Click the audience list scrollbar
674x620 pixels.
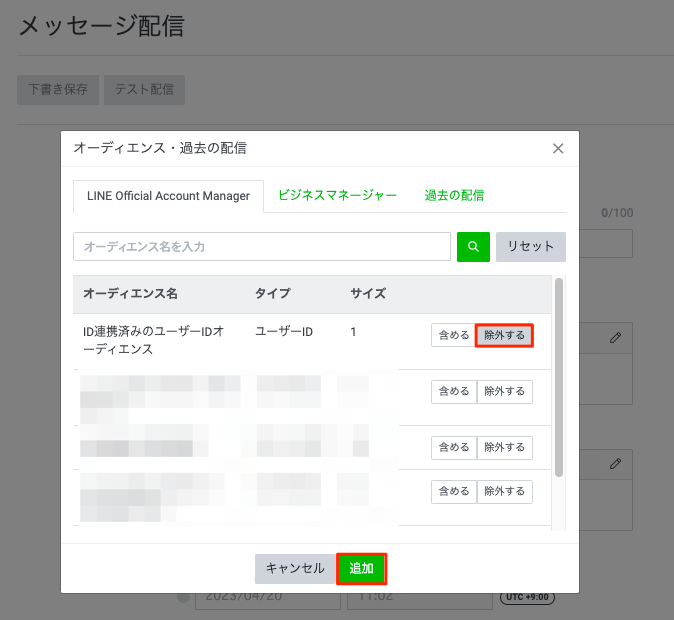(x=559, y=378)
